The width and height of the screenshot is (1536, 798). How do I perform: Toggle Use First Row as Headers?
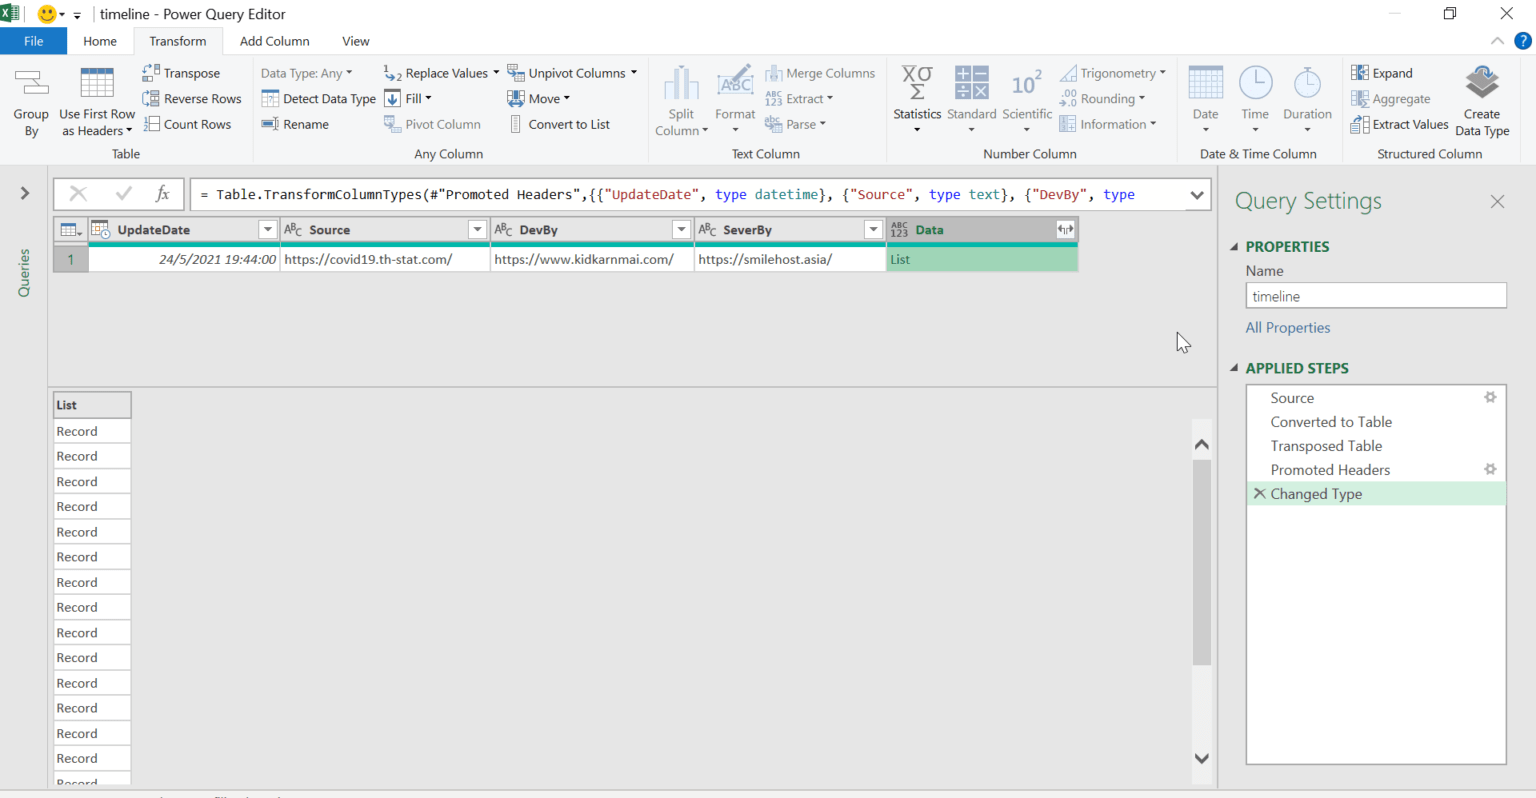pyautogui.click(x=96, y=100)
